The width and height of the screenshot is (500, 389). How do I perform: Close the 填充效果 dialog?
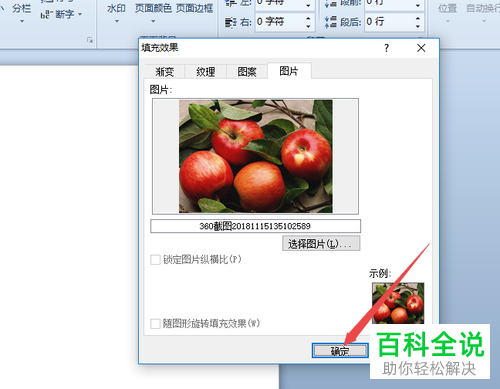click(421, 48)
